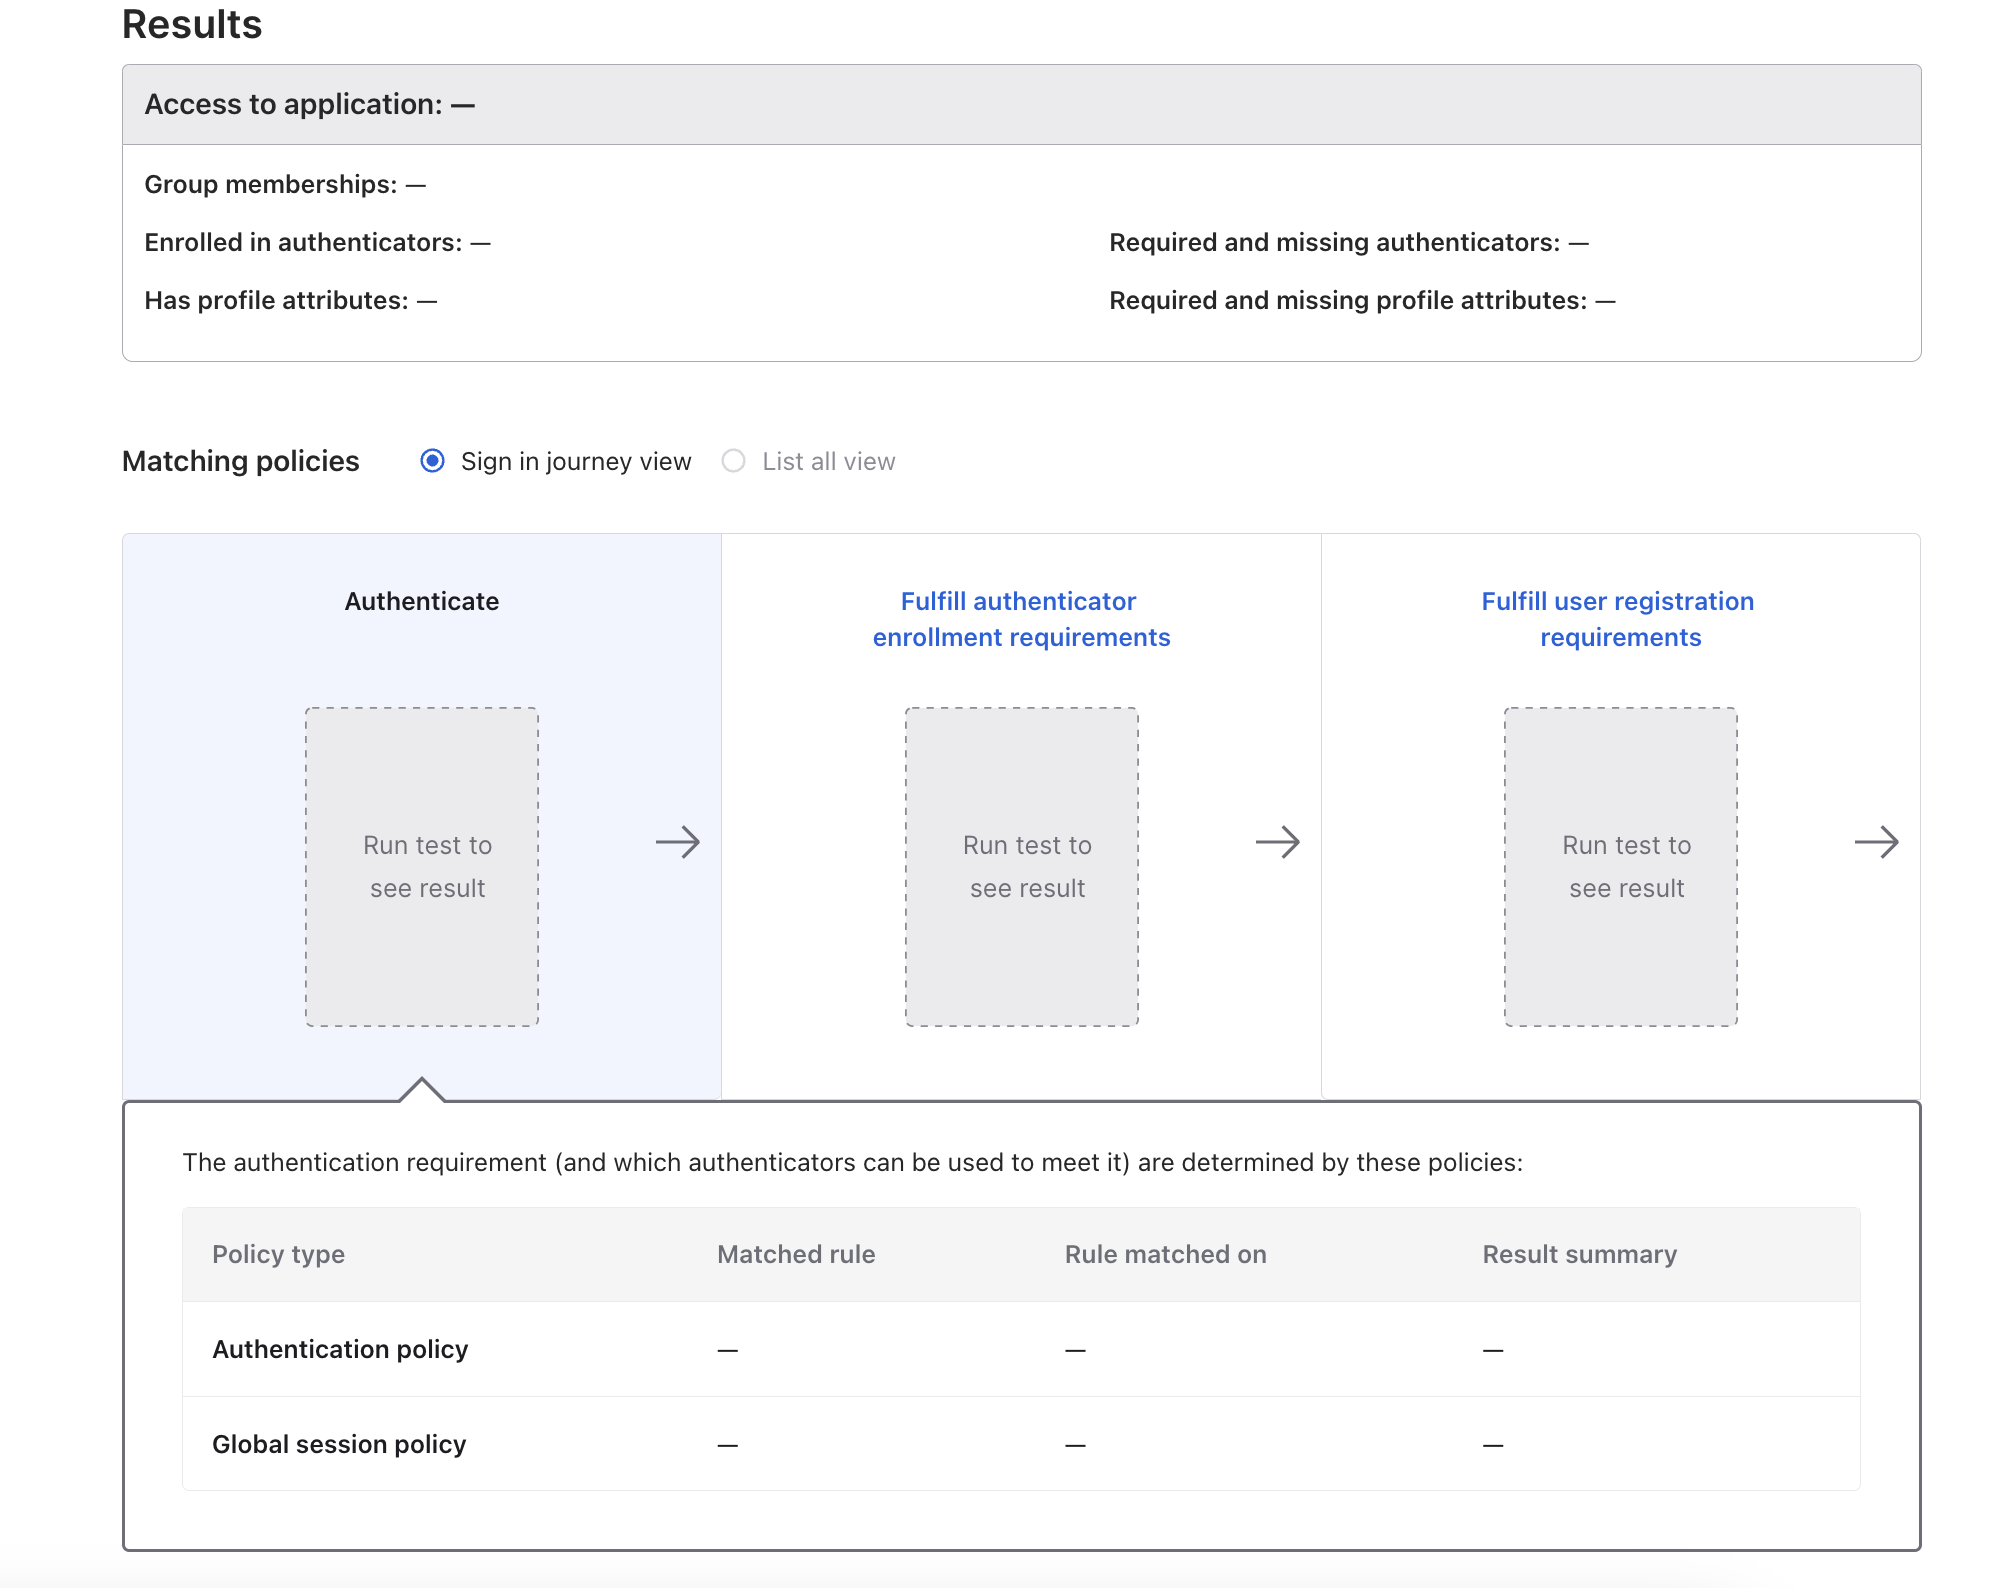The width and height of the screenshot is (2012, 1588).
Task: Select Sign in journey view radio
Action: (432, 461)
